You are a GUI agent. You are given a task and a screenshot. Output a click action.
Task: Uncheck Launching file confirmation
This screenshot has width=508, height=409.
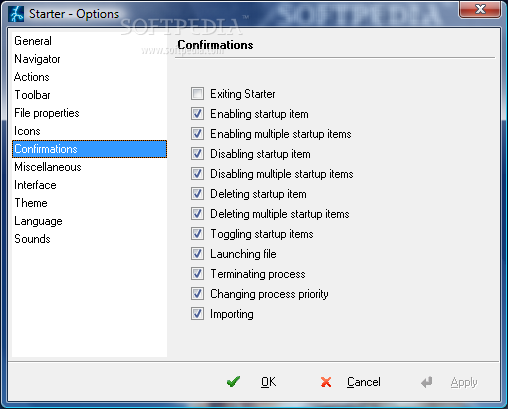click(x=197, y=254)
